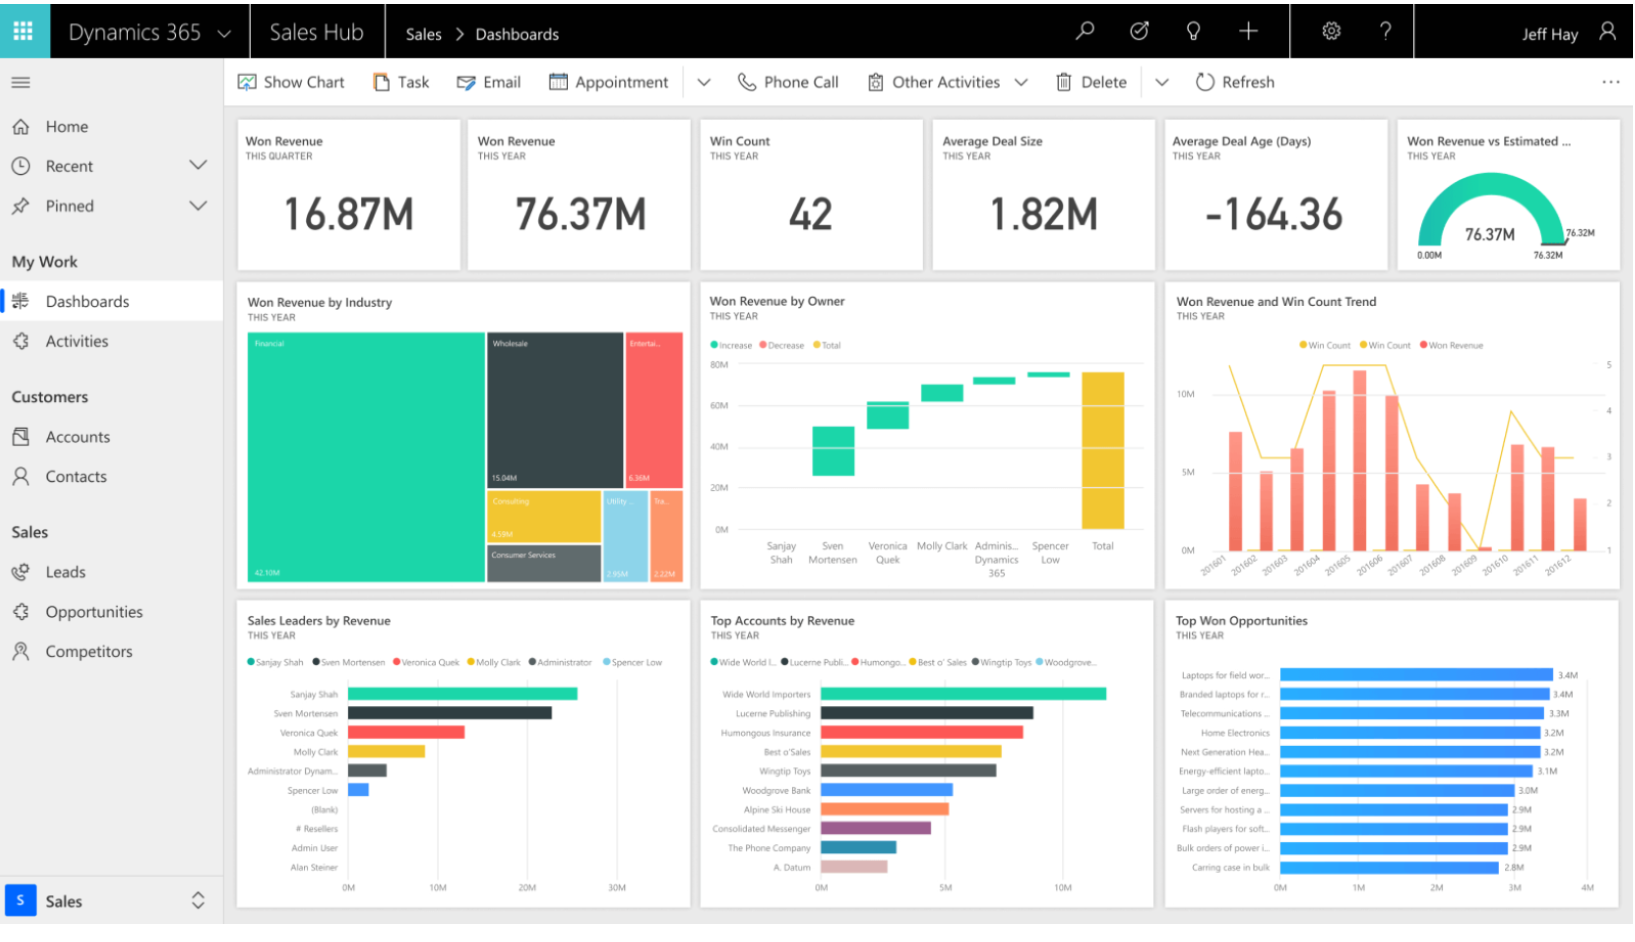Click the Show Chart icon
1635x942 pixels.
click(x=247, y=82)
